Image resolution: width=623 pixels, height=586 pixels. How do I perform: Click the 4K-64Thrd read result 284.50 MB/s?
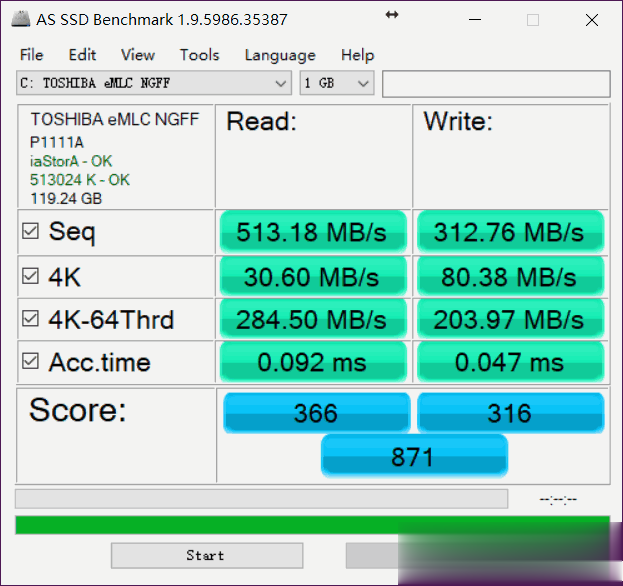pos(313,319)
